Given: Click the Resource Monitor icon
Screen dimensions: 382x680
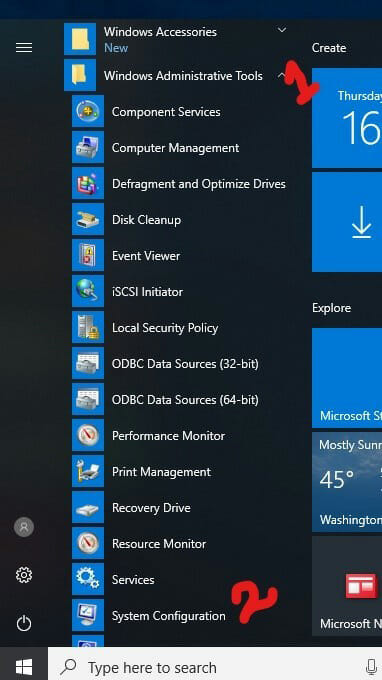Looking at the screenshot, I should 88,543.
